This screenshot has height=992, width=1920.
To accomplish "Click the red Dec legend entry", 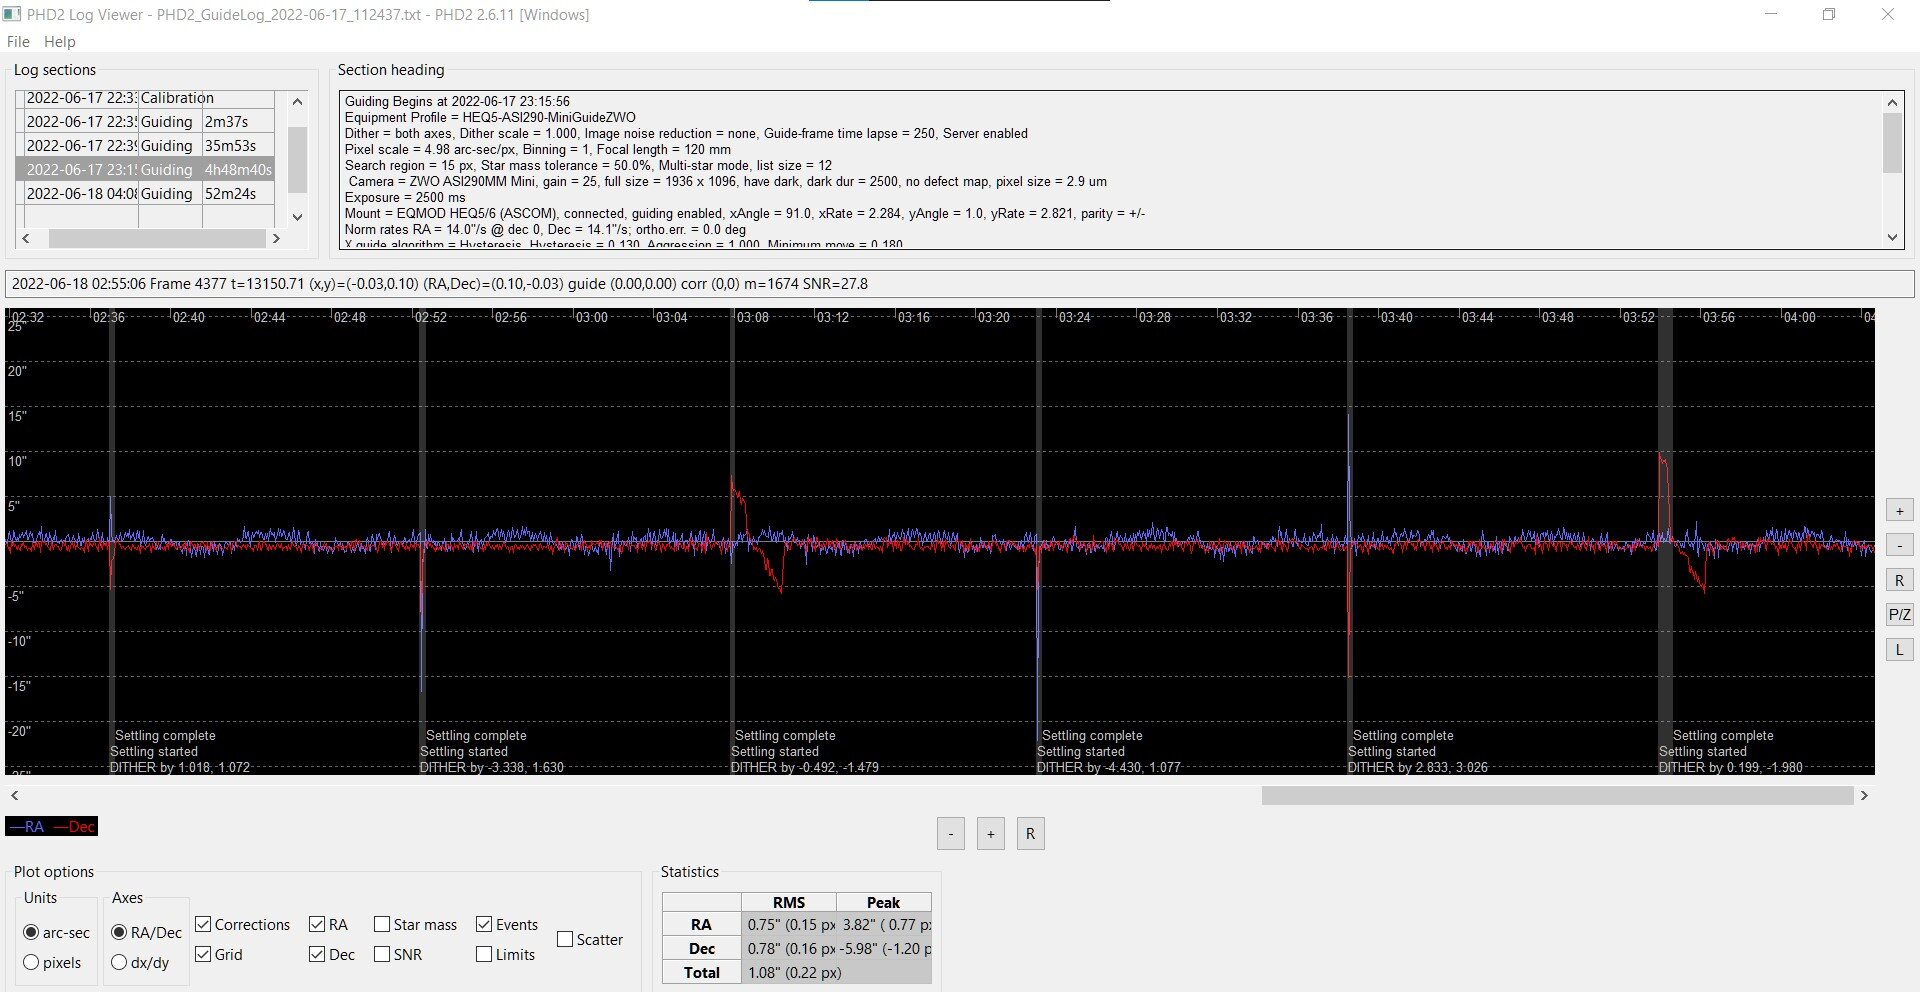I will point(74,827).
